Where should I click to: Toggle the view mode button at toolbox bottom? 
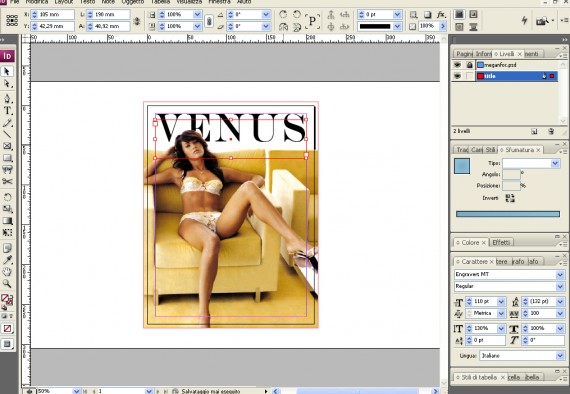tap(7, 344)
